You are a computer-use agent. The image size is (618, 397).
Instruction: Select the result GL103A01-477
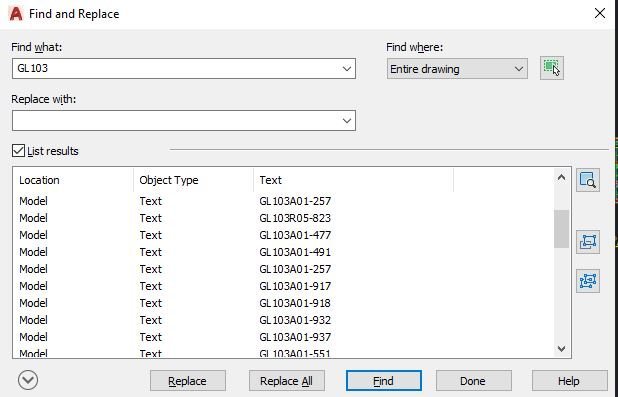[x=295, y=235]
